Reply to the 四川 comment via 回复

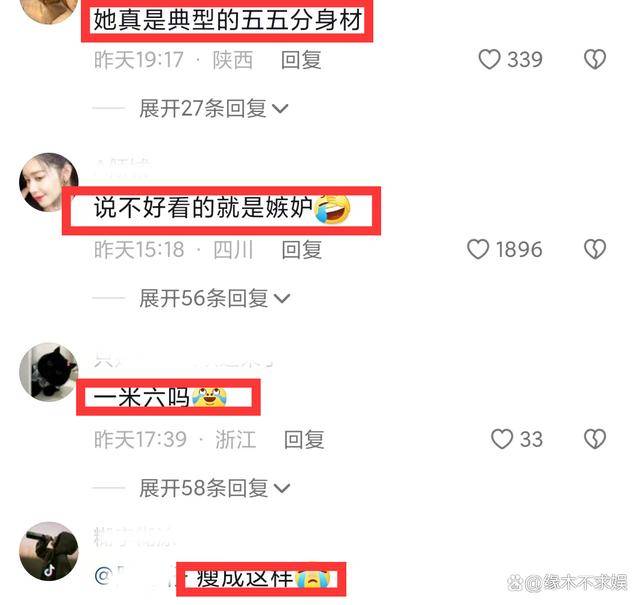302,249
